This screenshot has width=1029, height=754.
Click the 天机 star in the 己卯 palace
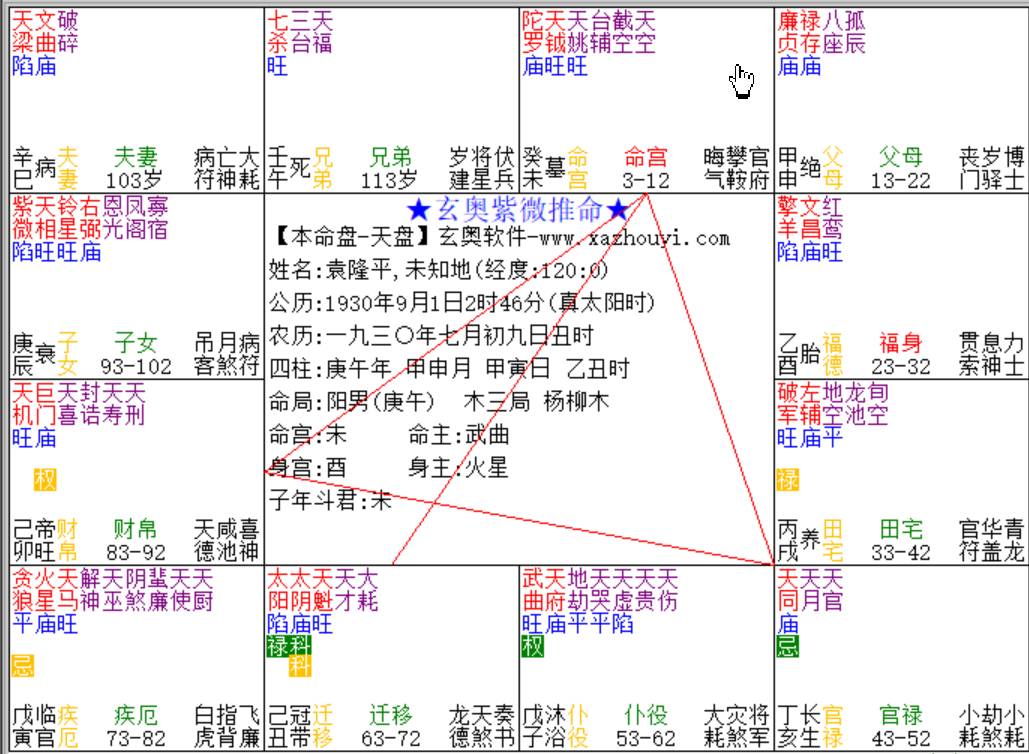click(x=23, y=404)
